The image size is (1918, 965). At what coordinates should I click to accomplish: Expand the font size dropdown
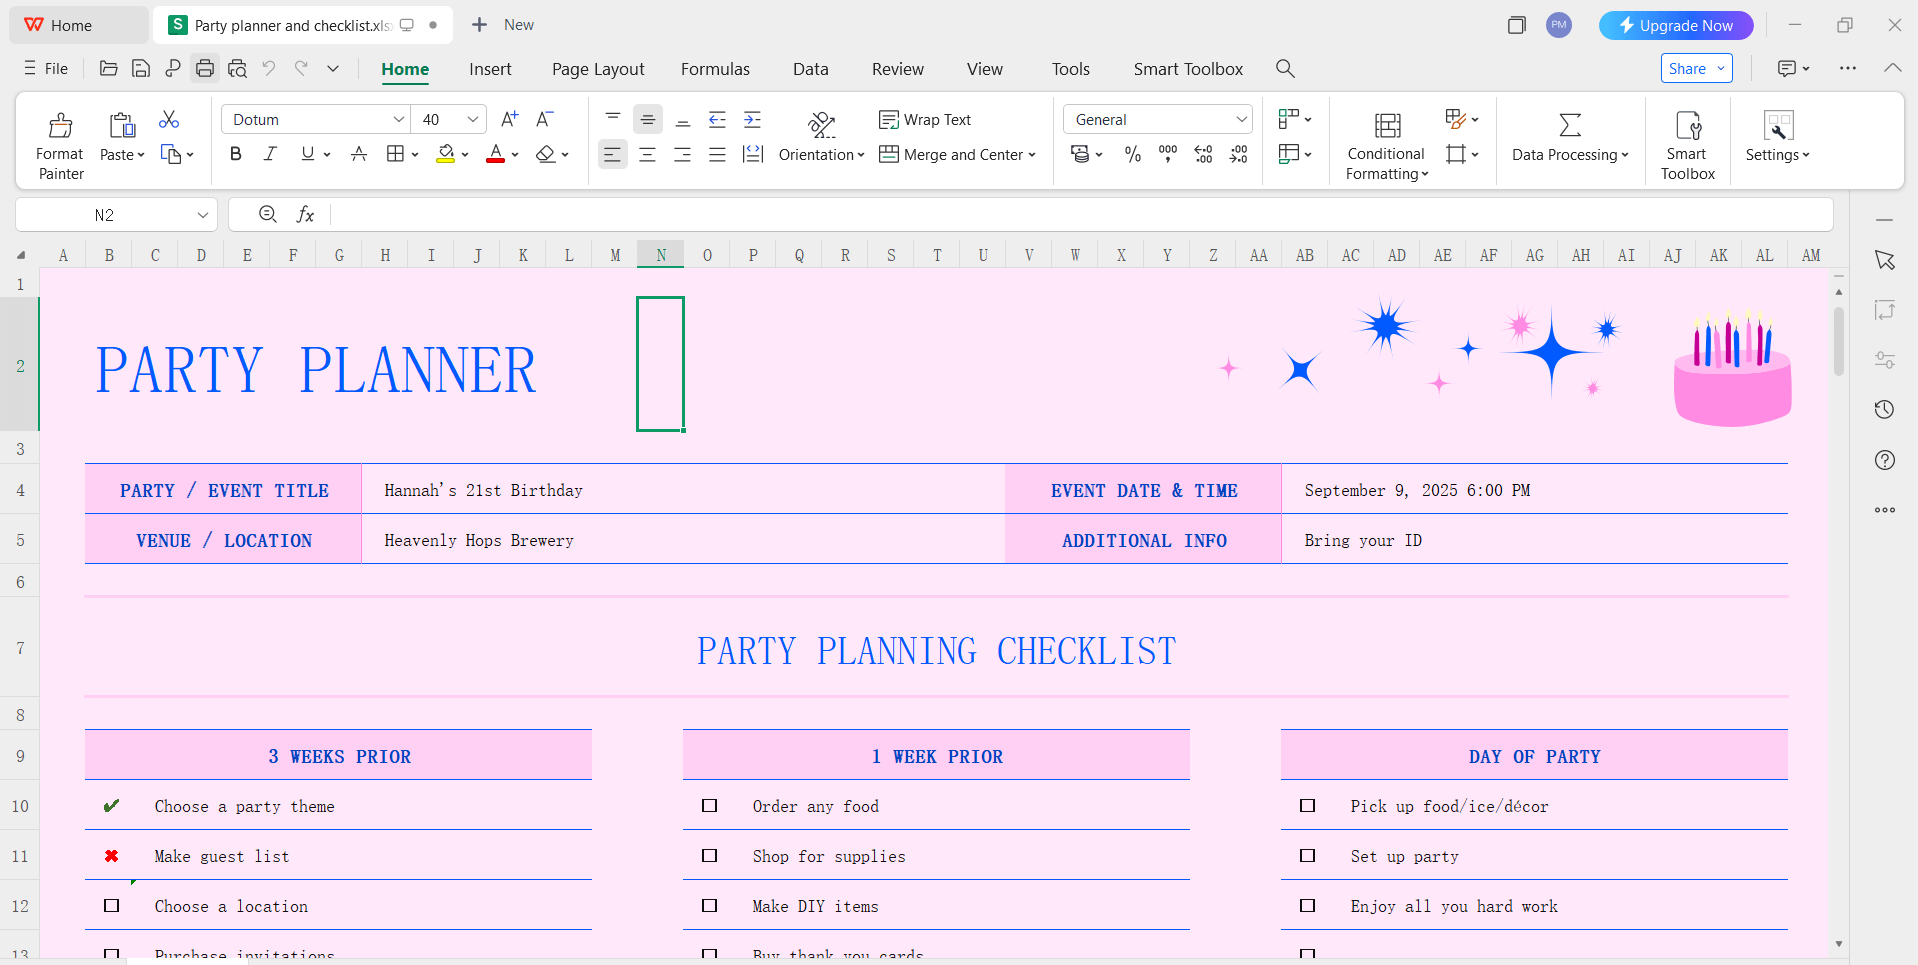tap(473, 120)
